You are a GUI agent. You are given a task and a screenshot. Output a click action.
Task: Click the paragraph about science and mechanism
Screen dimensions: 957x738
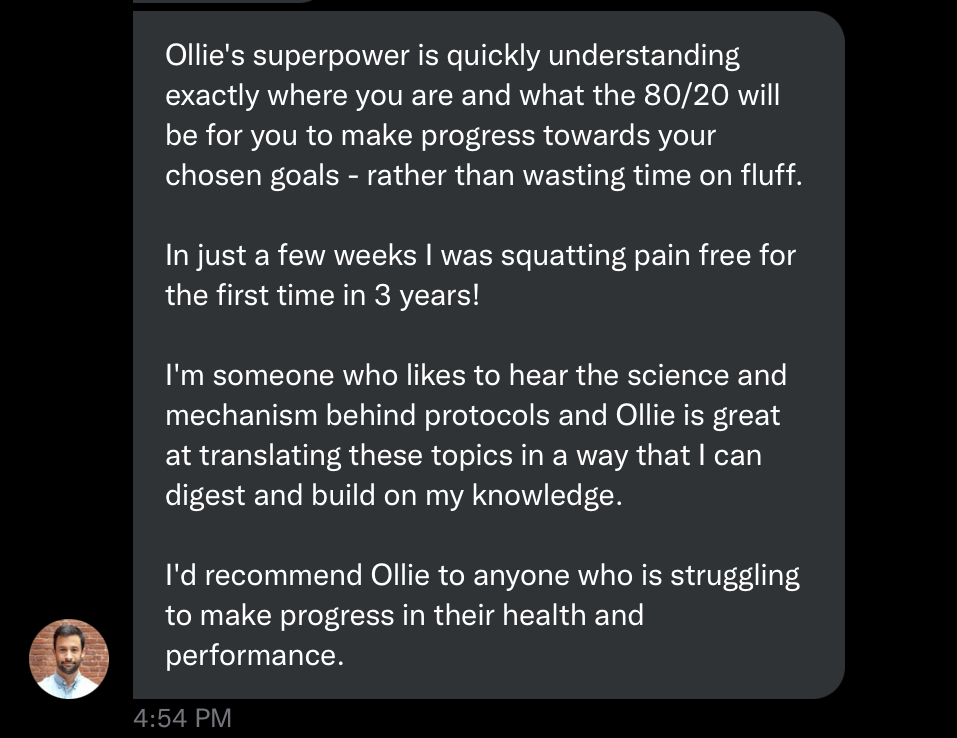(476, 435)
